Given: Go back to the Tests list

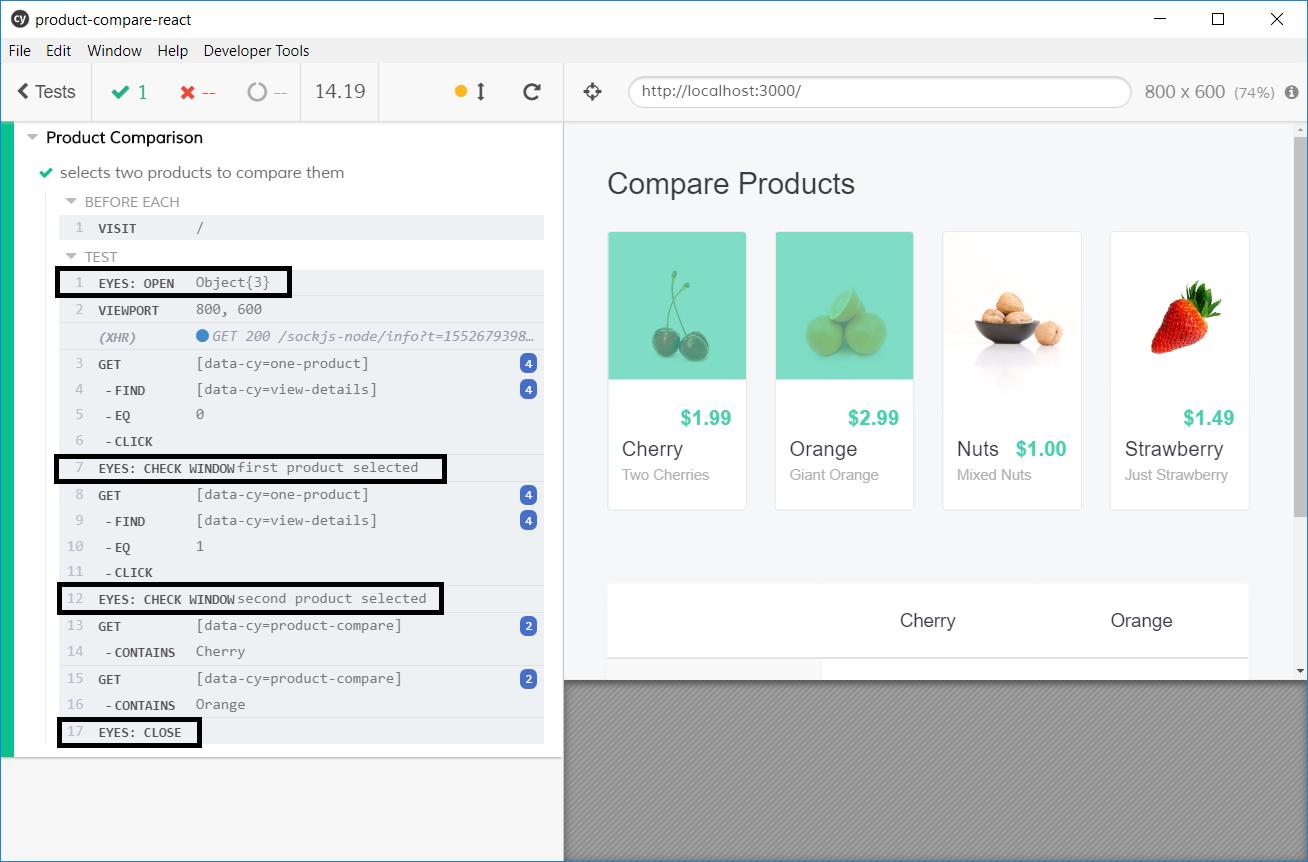Looking at the screenshot, I should click(x=46, y=92).
